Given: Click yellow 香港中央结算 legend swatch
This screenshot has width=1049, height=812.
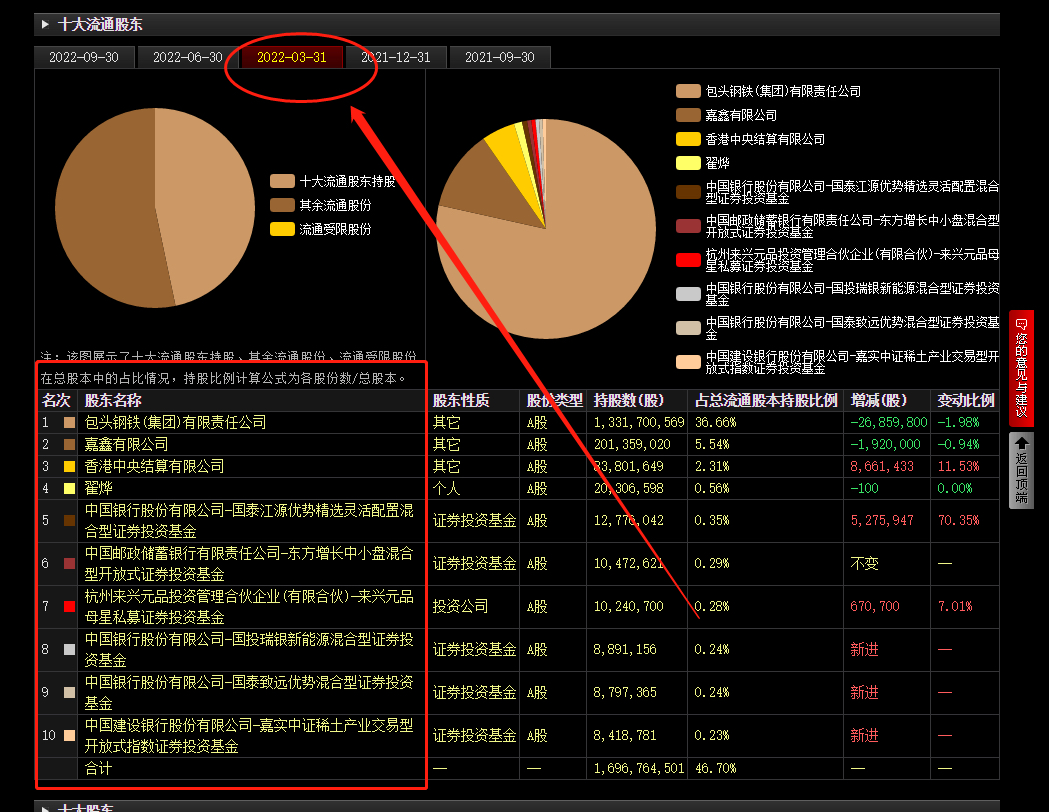Looking at the screenshot, I should (688, 139).
